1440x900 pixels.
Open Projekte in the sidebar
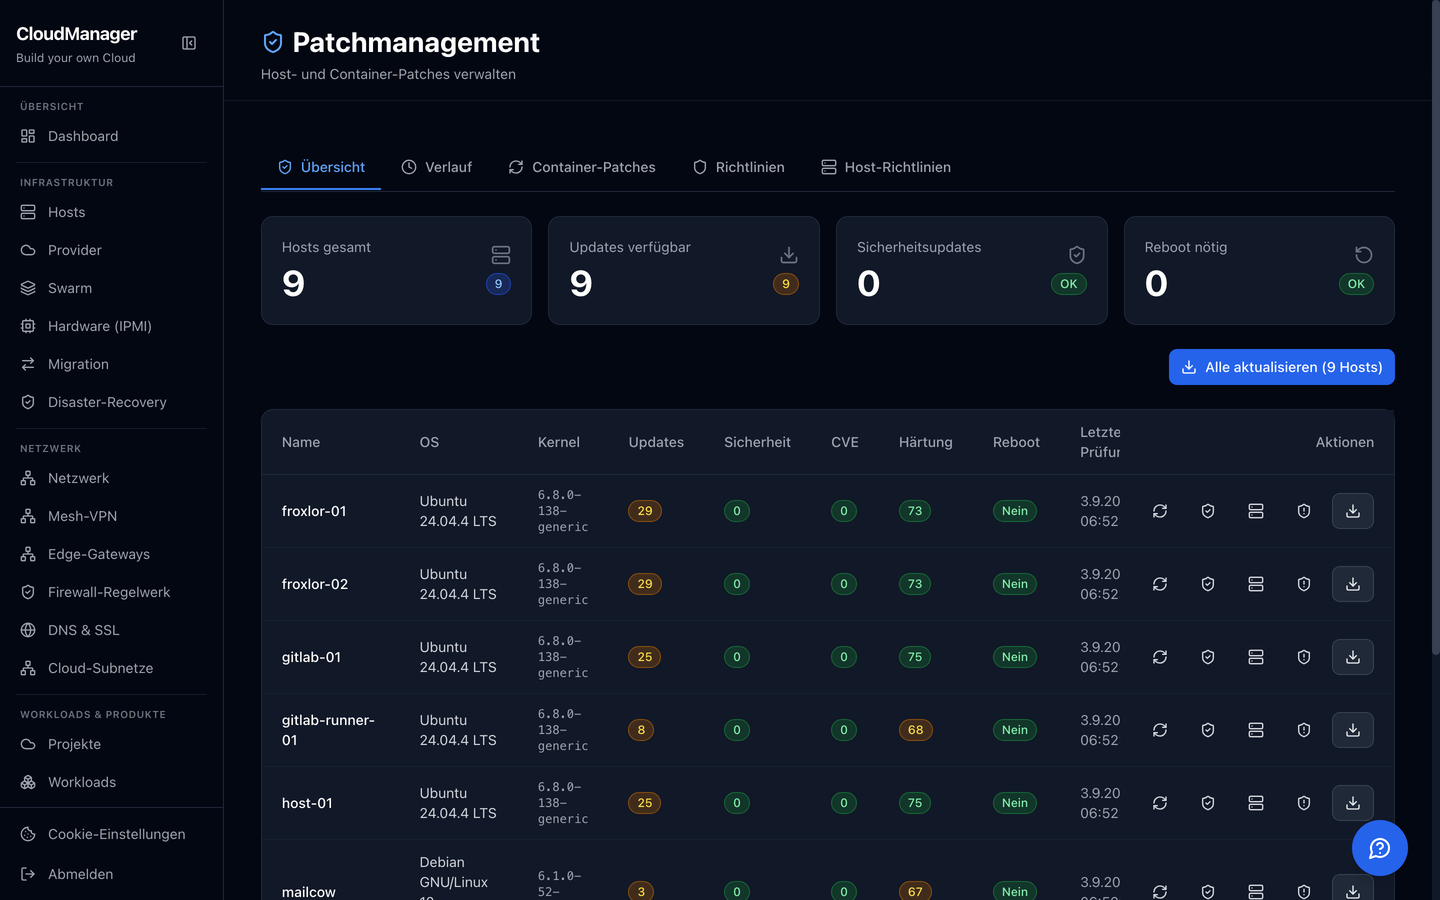click(x=112, y=744)
